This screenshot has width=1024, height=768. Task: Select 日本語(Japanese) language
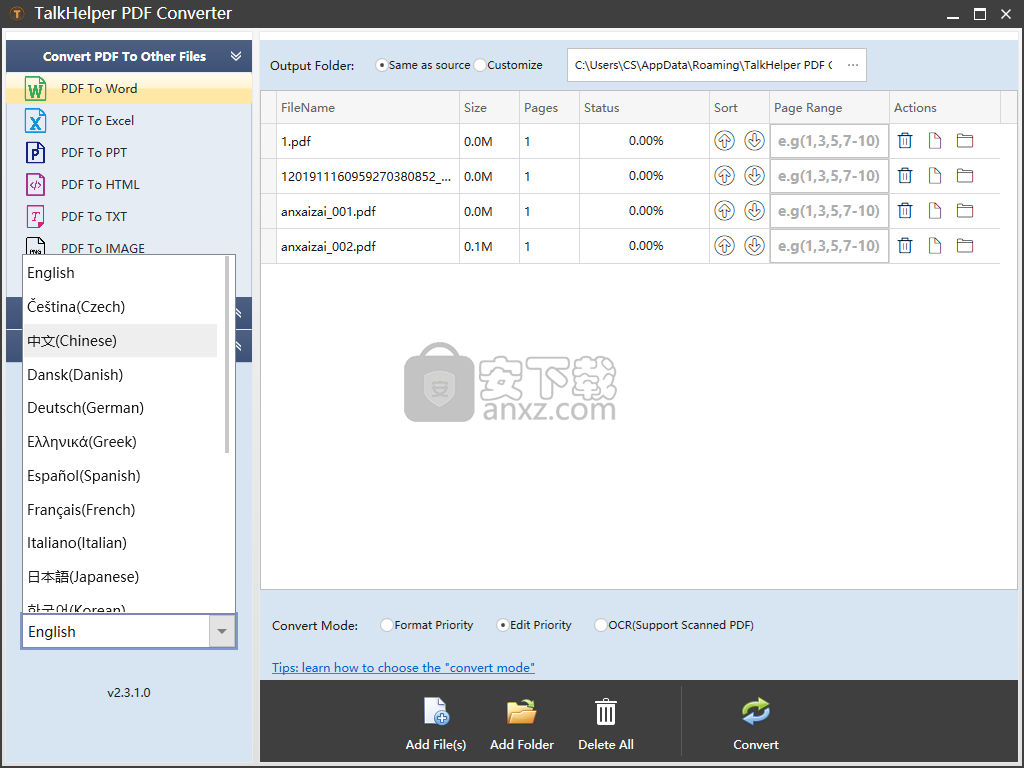click(x=120, y=577)
